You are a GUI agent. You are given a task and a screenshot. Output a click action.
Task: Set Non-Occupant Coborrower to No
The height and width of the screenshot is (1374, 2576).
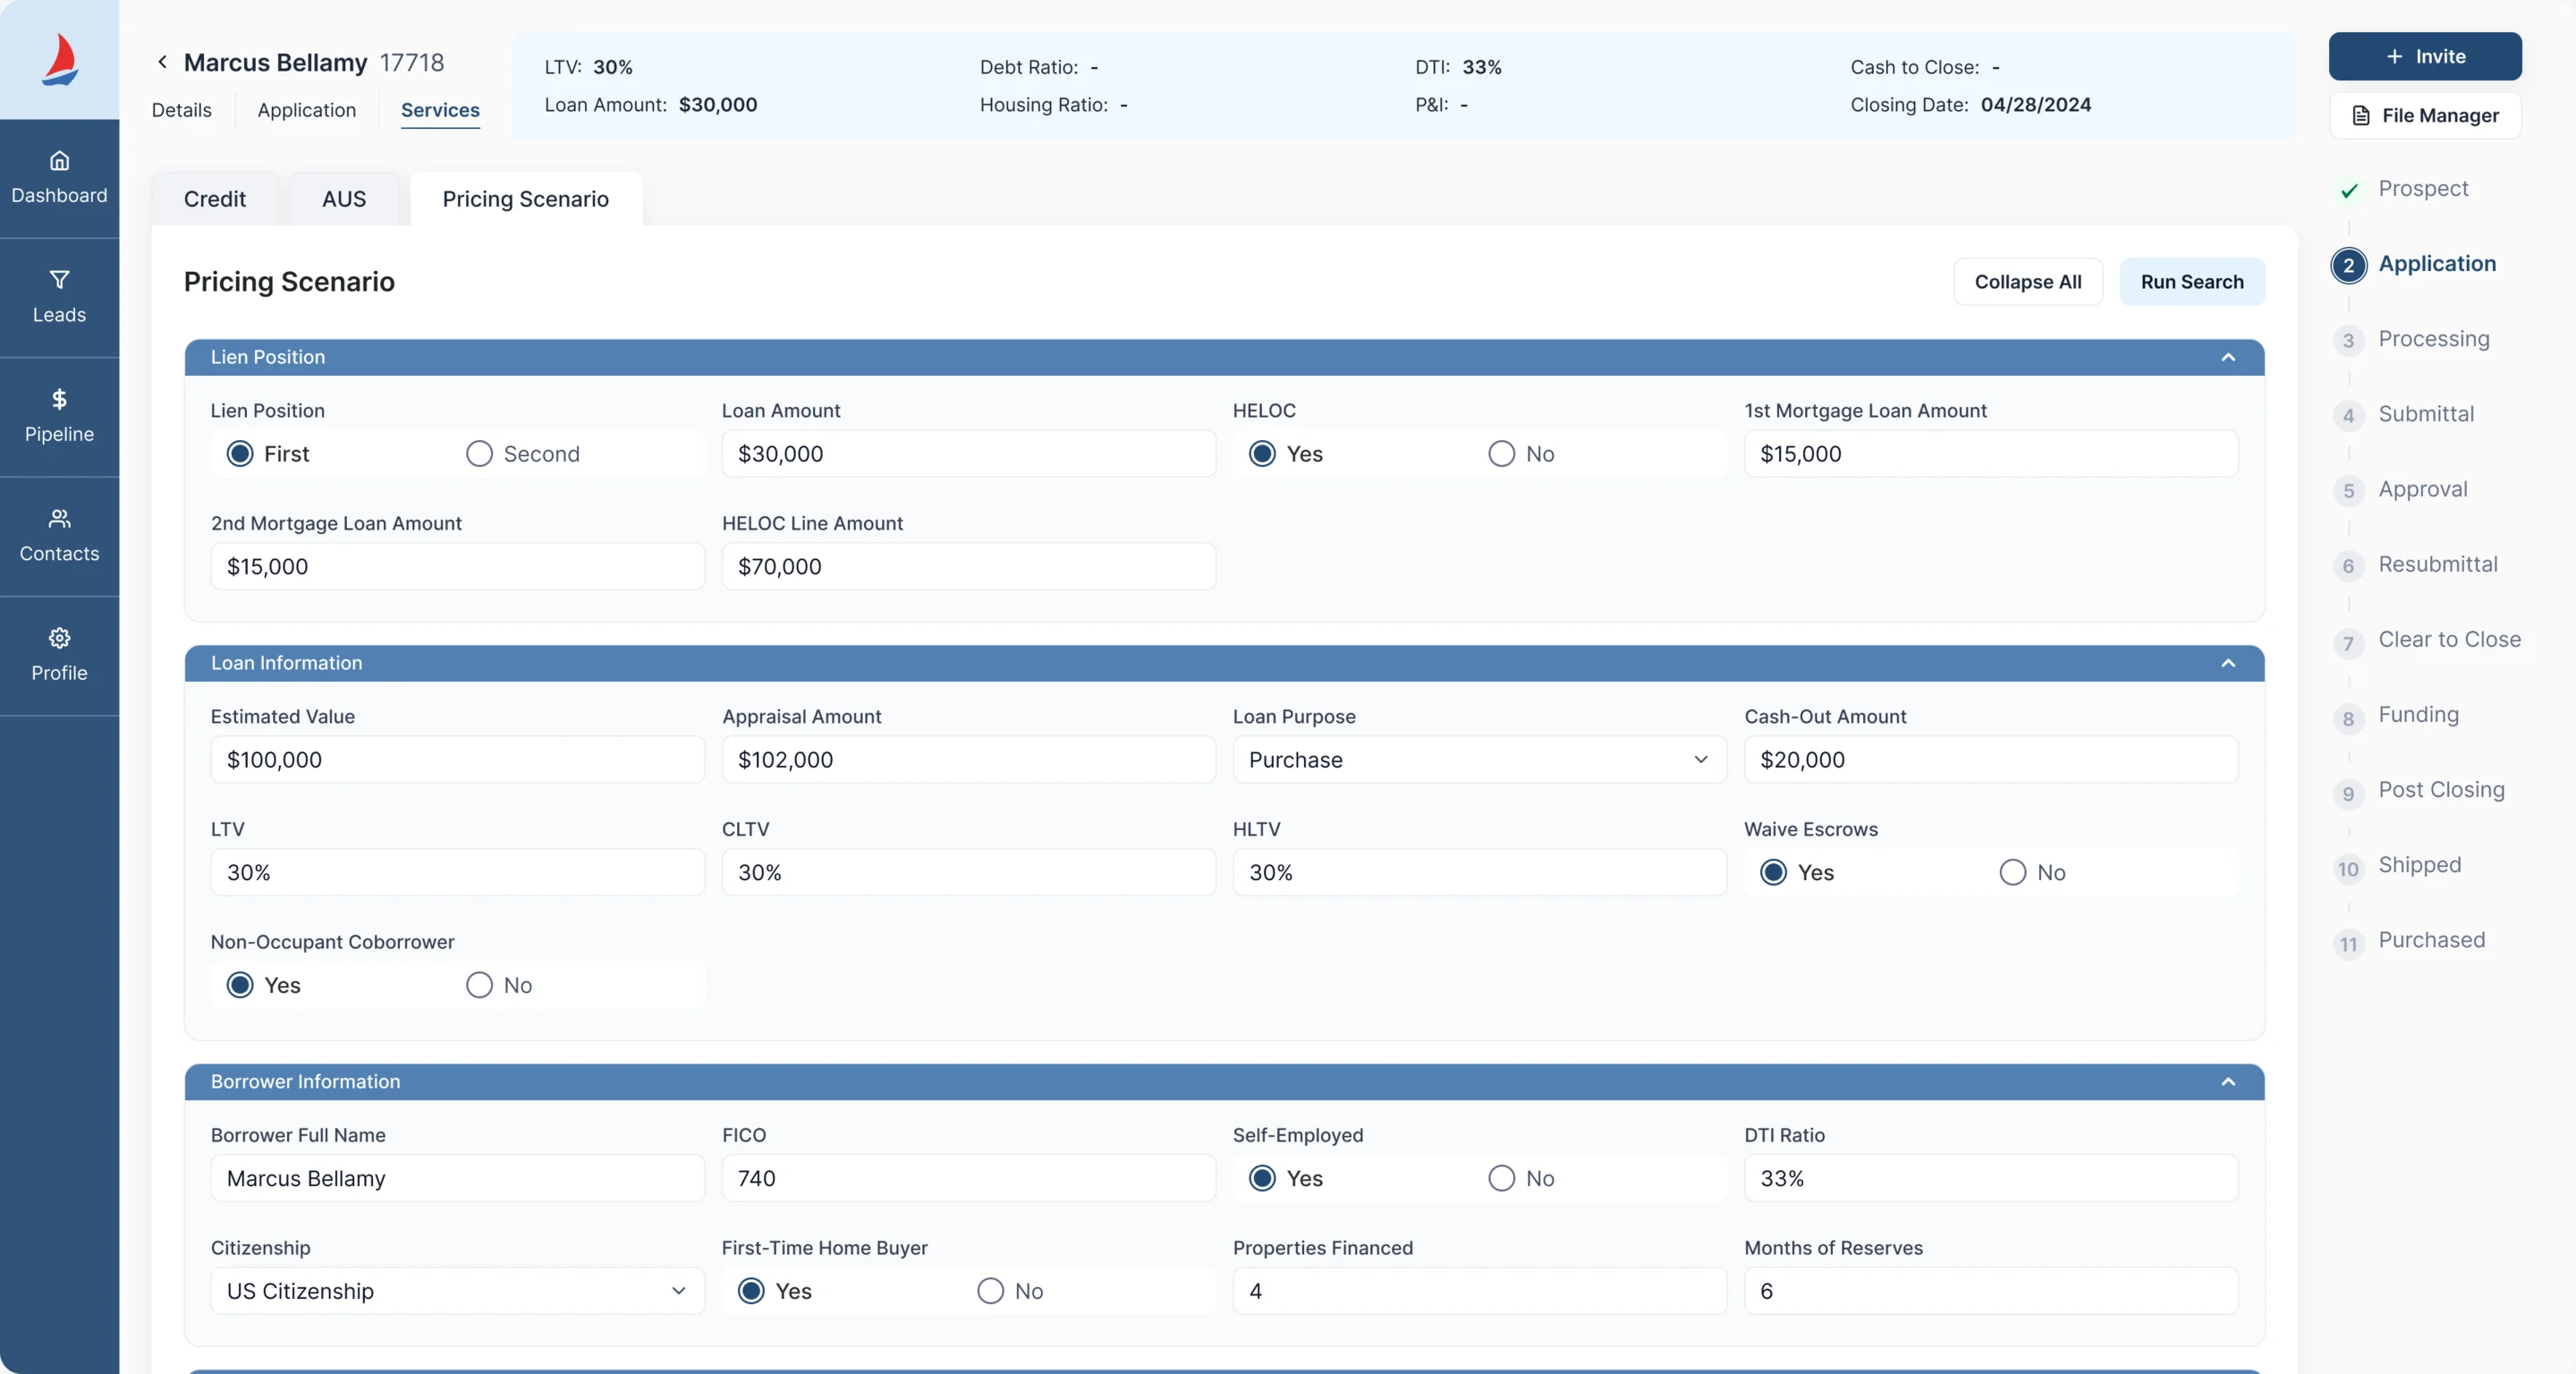click(479, 986)
